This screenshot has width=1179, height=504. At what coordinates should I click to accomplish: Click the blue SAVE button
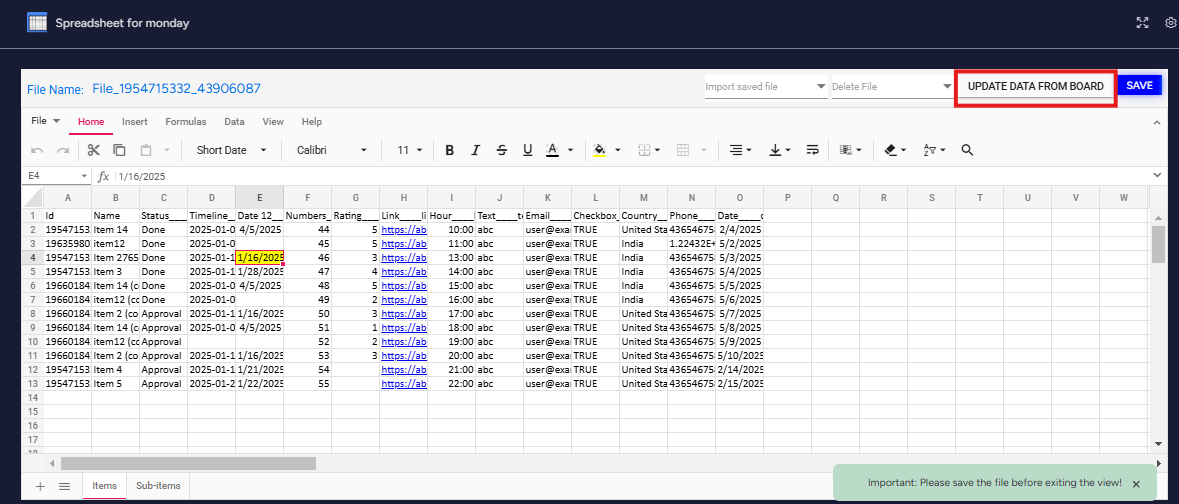(1139, 86)
